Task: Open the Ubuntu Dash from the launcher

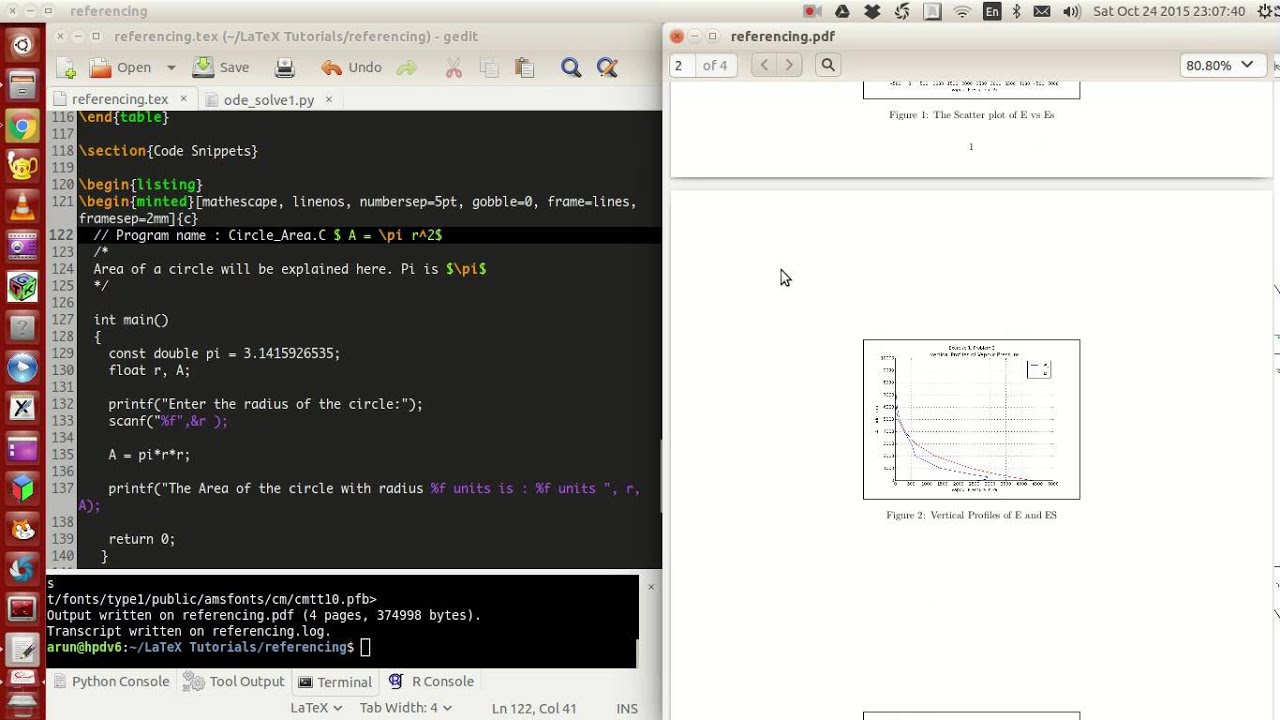Action: 22,44
